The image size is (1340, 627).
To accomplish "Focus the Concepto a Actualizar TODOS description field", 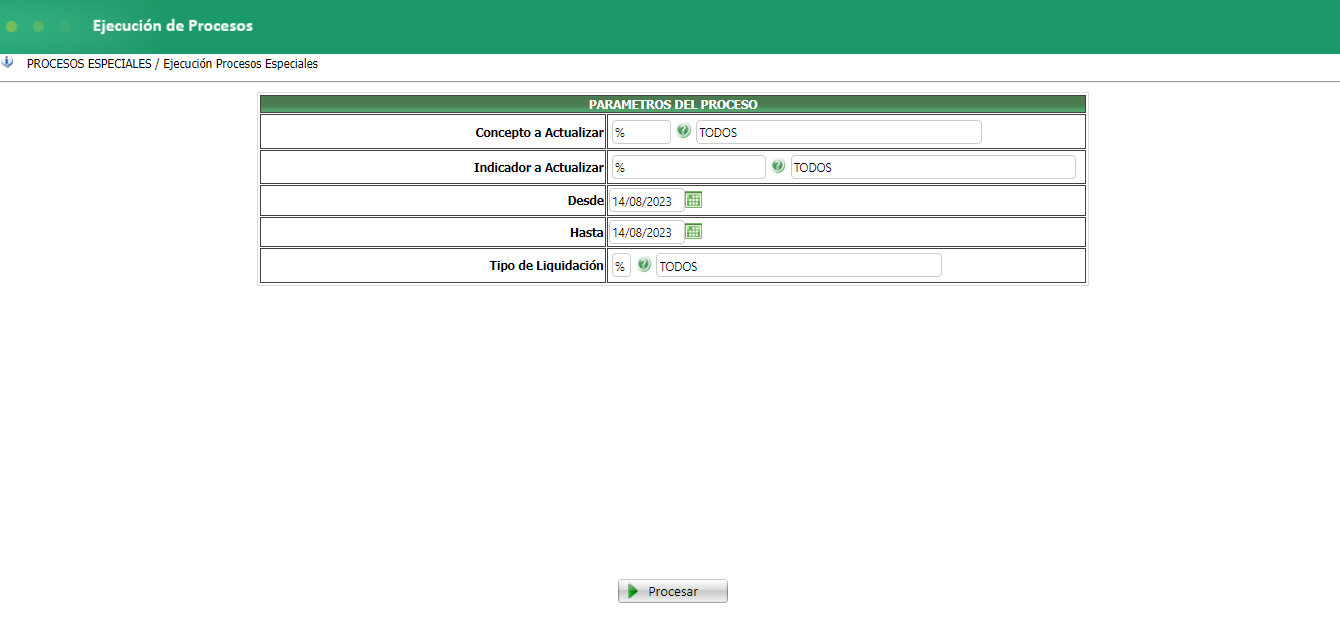I will [839, 132].
